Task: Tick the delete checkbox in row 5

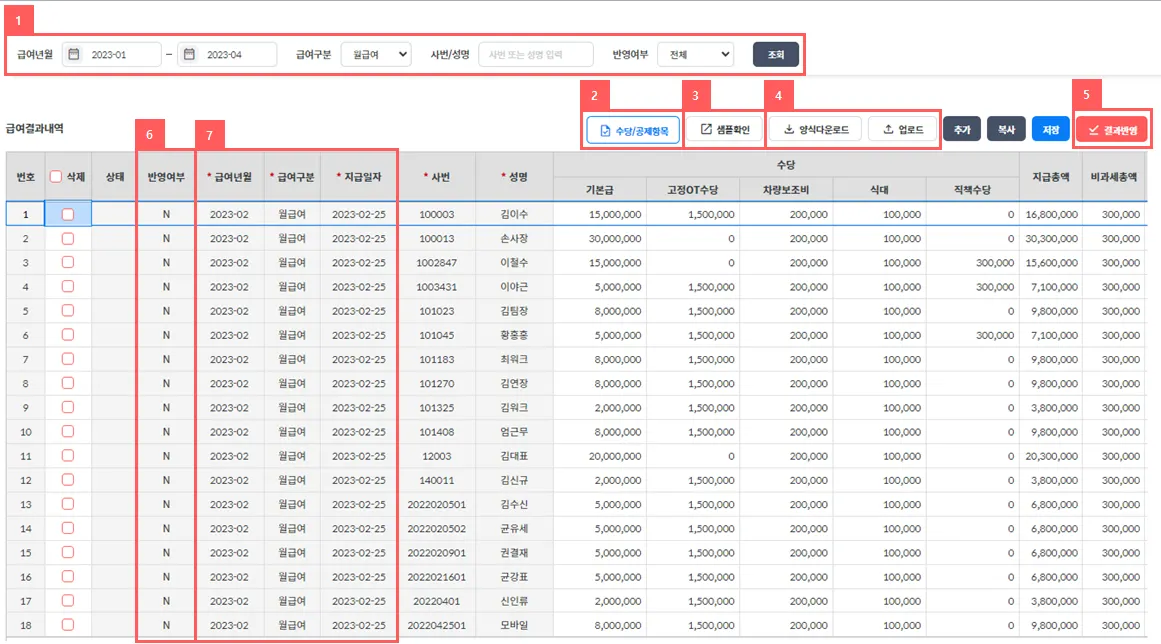Action: [x=68, y=310]
